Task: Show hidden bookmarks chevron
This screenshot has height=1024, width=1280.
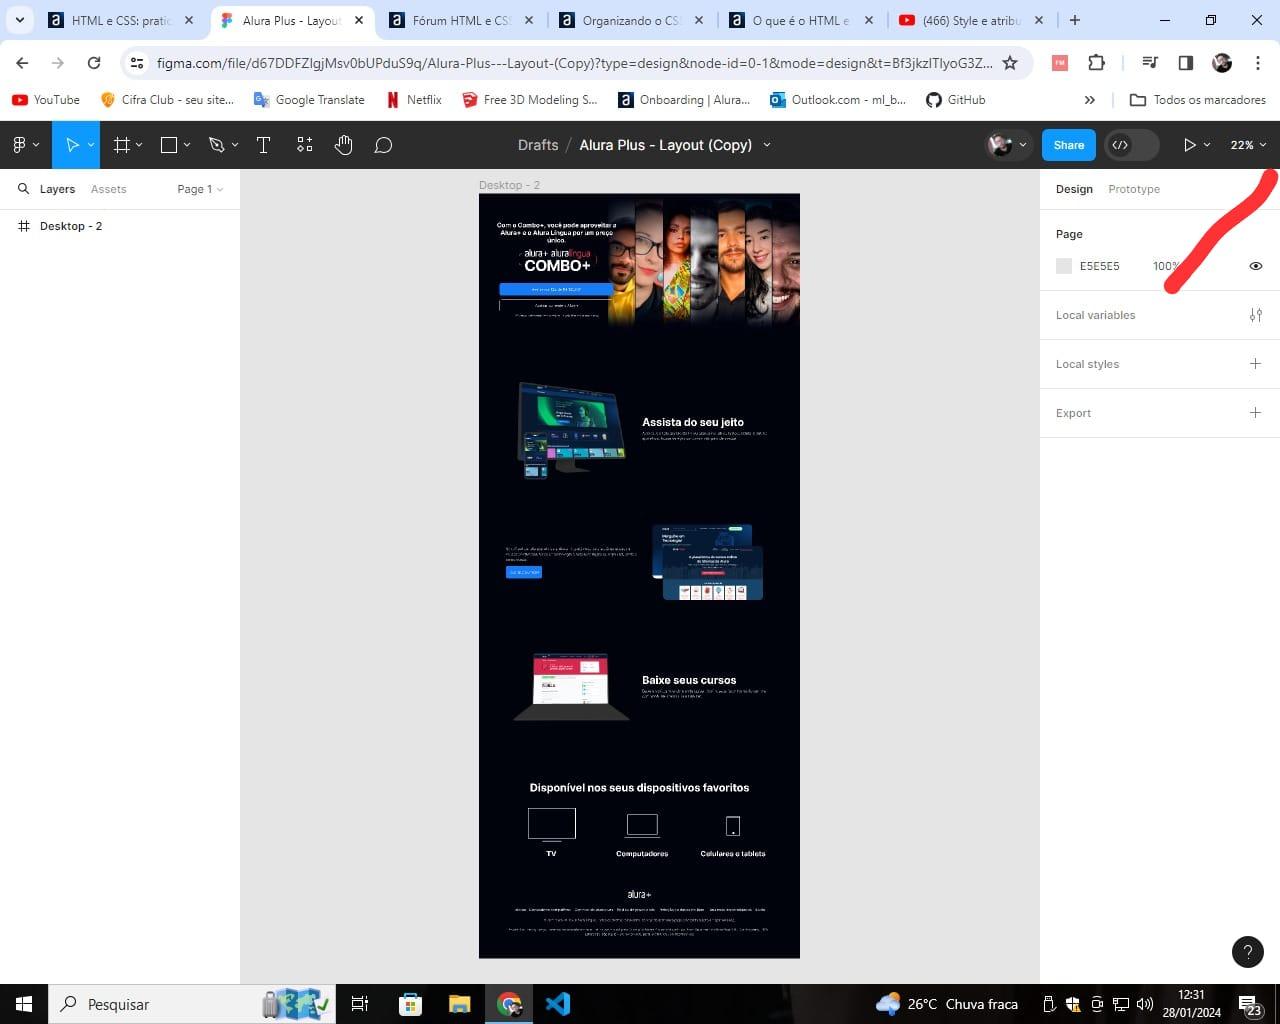Action: pyautogui.click(x=1090, y=100)
